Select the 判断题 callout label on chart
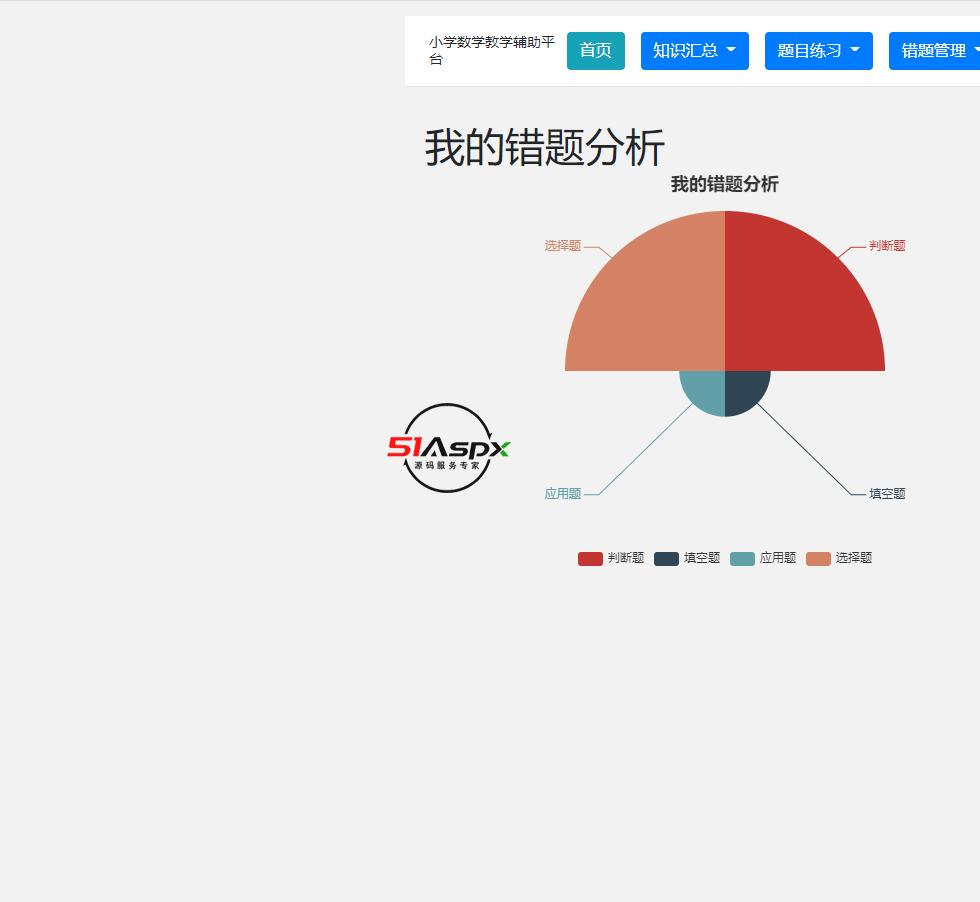This screenshot has height=902, width=980. click(x=887, y=245)
